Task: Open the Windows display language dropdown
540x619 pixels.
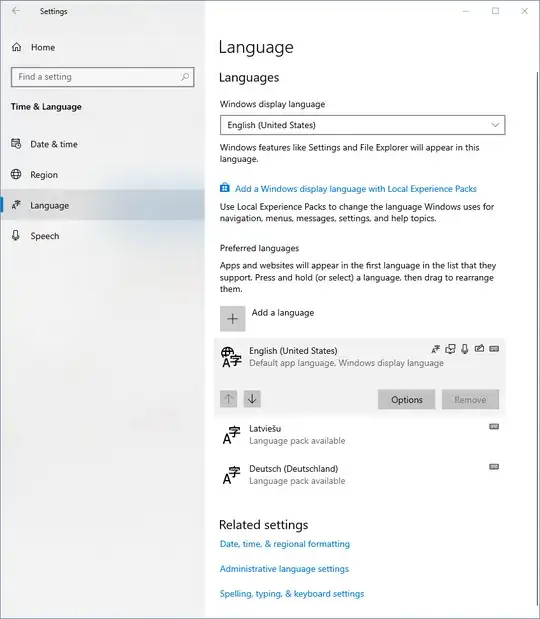Action: coord(362,125)
